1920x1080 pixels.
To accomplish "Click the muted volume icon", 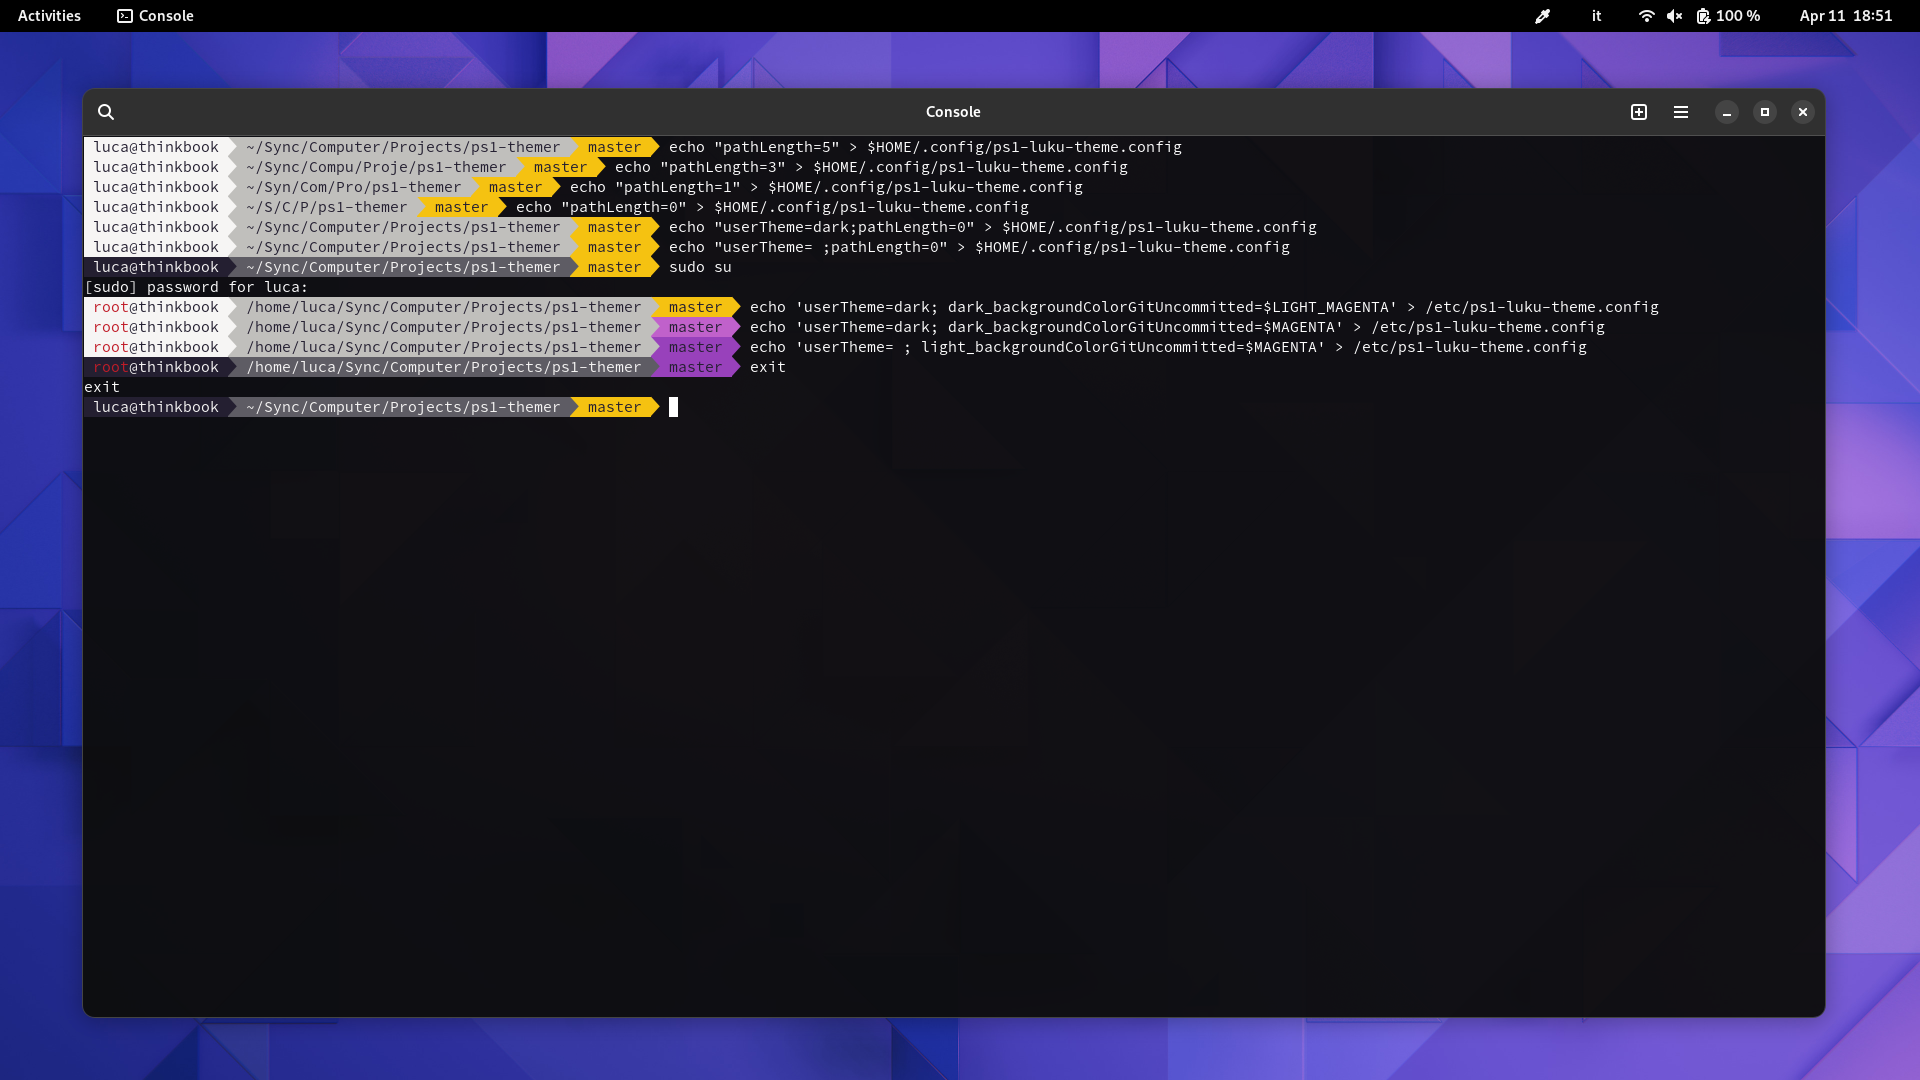I will click(1674, 16).
